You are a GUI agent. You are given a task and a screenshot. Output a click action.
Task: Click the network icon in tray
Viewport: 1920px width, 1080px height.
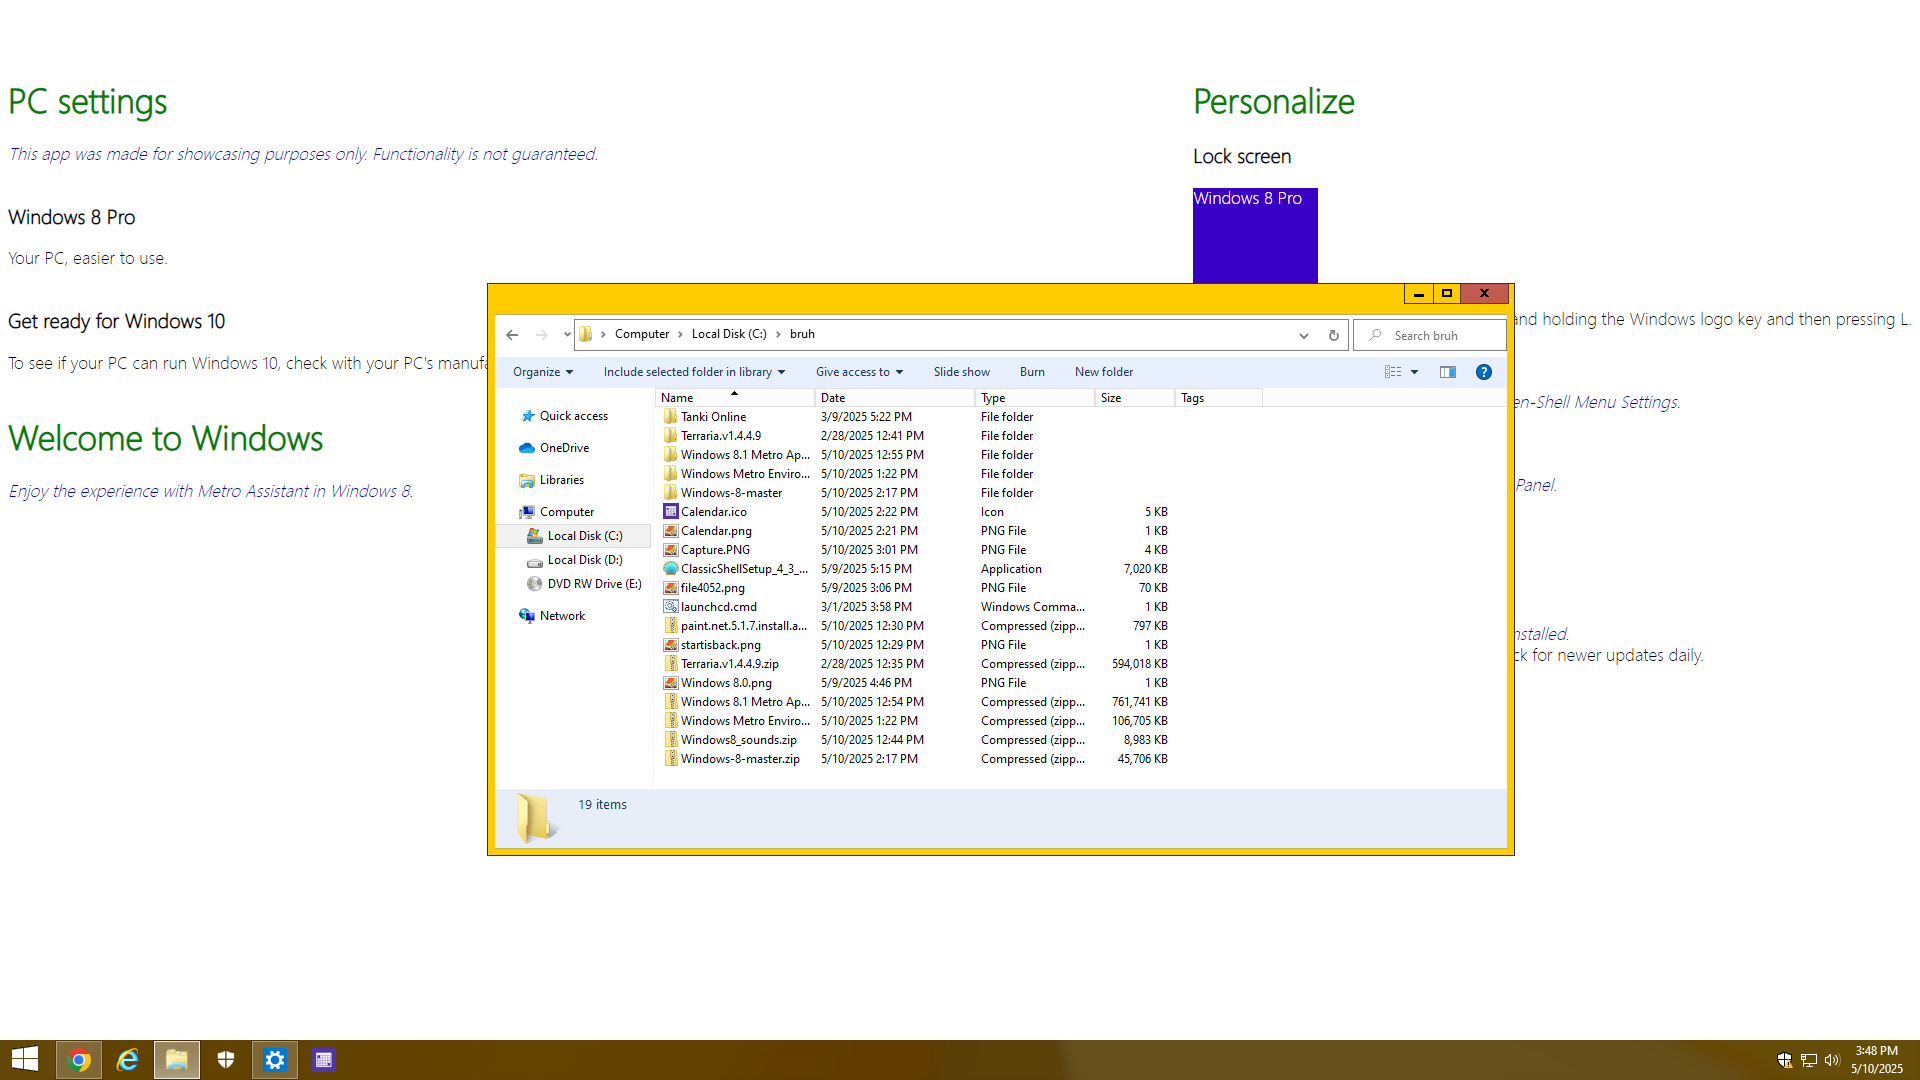[x=1809, y=1060]
